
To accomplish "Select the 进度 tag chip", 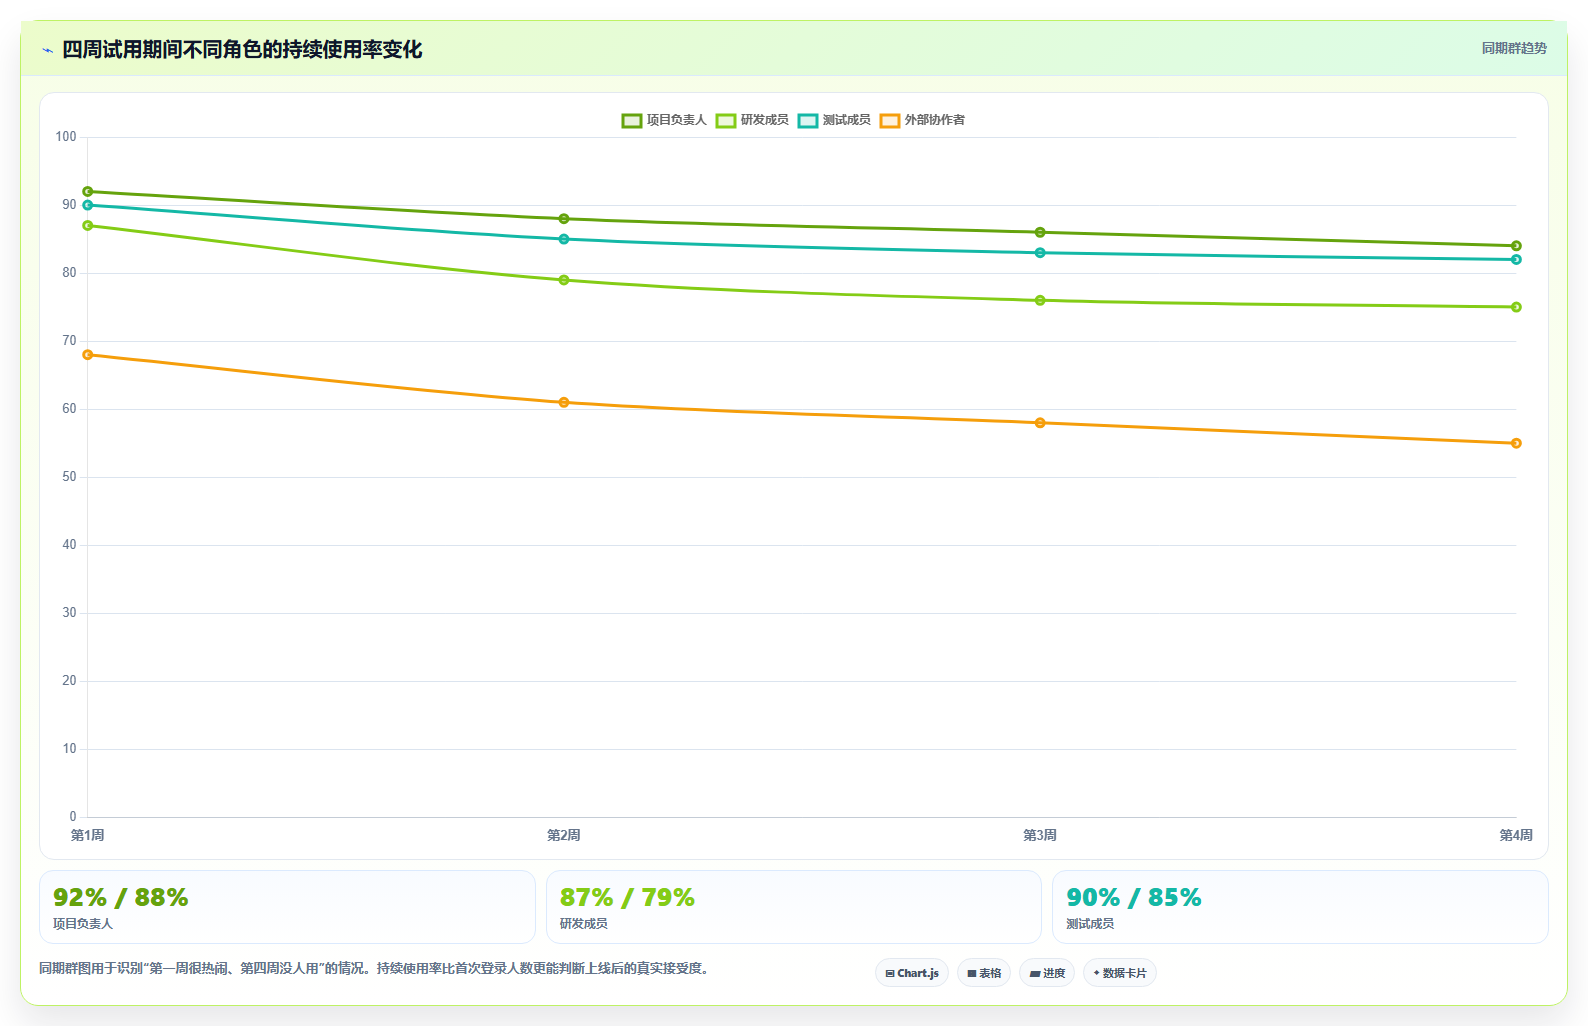I will click(x=1047, y=973).
